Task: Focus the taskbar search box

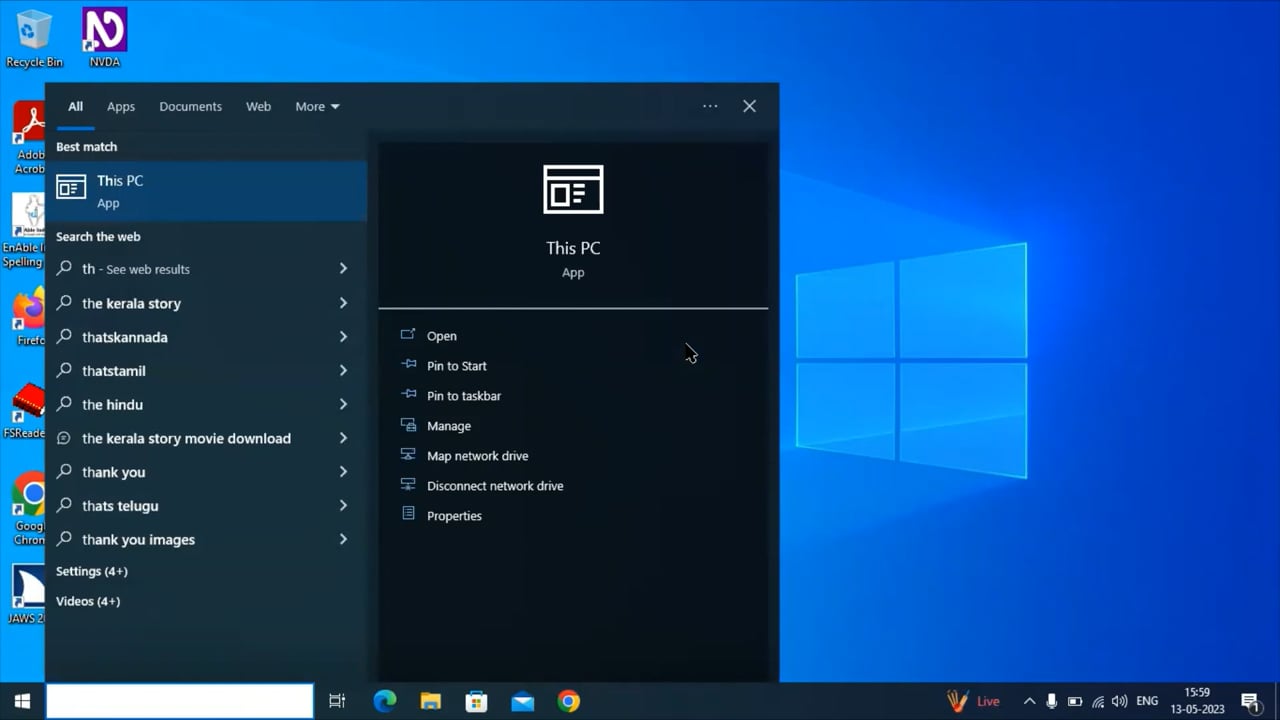Action: (180, 701)
